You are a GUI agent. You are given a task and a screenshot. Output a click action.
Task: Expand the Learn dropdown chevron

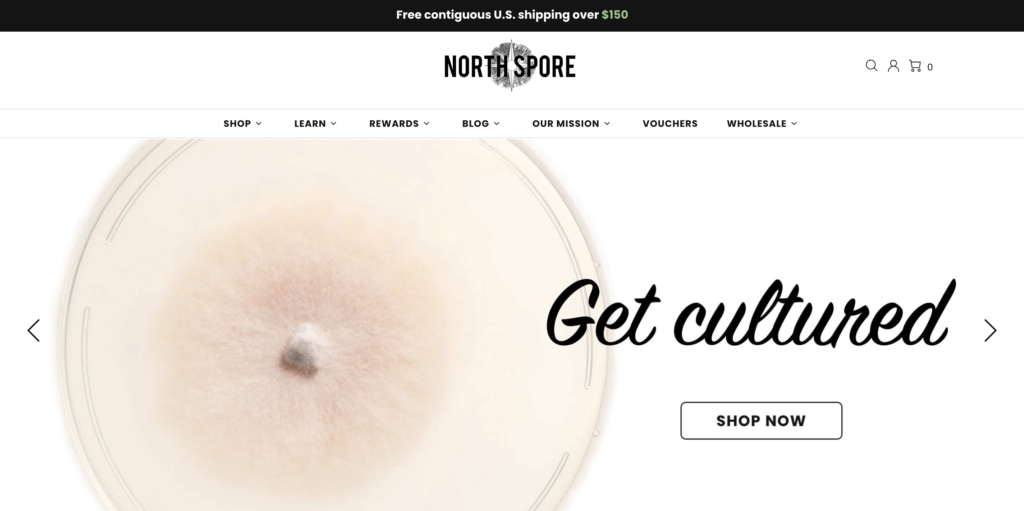click(333, 124)
